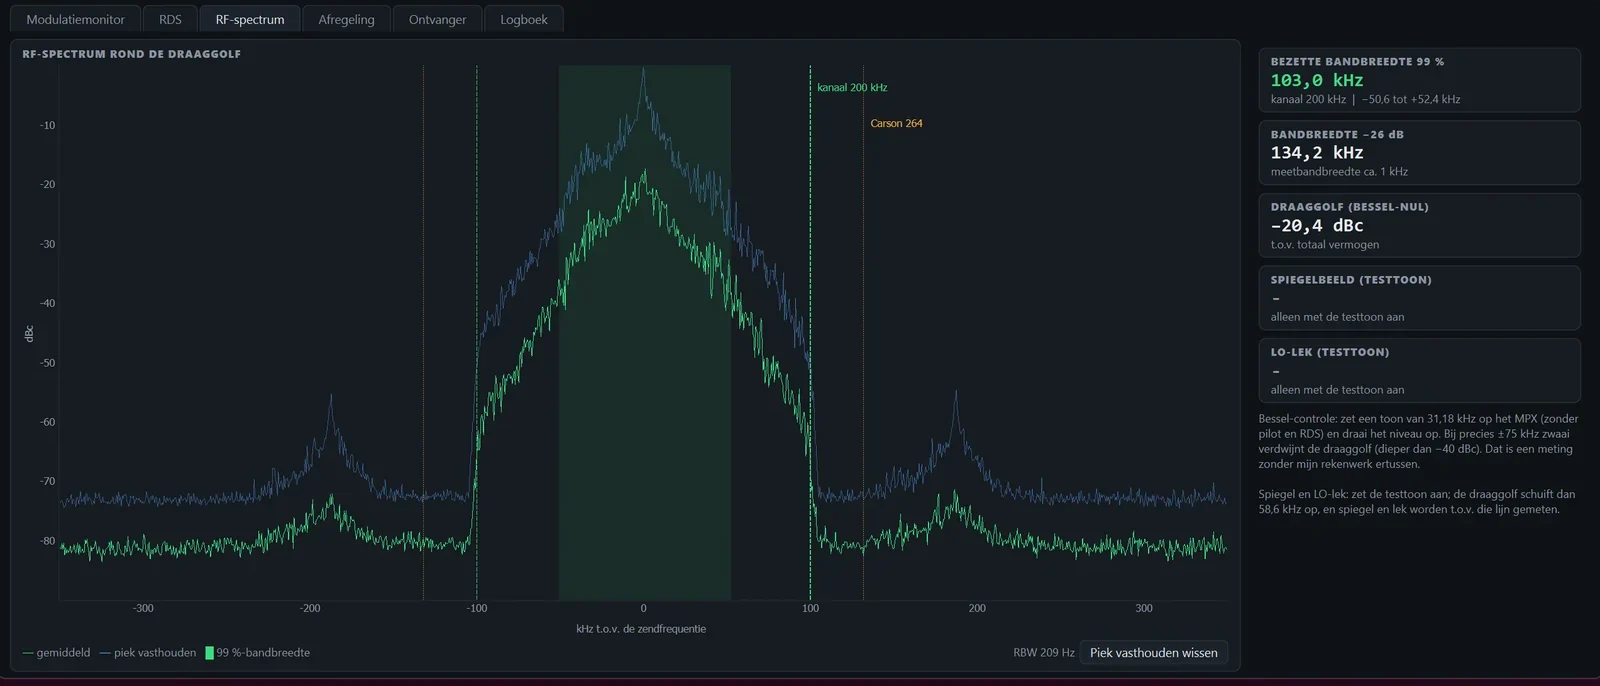Click the Bessel-controle help paragraph
Image resolution: width=1600 pixels, height=686 pixels.
[1419, 441]
